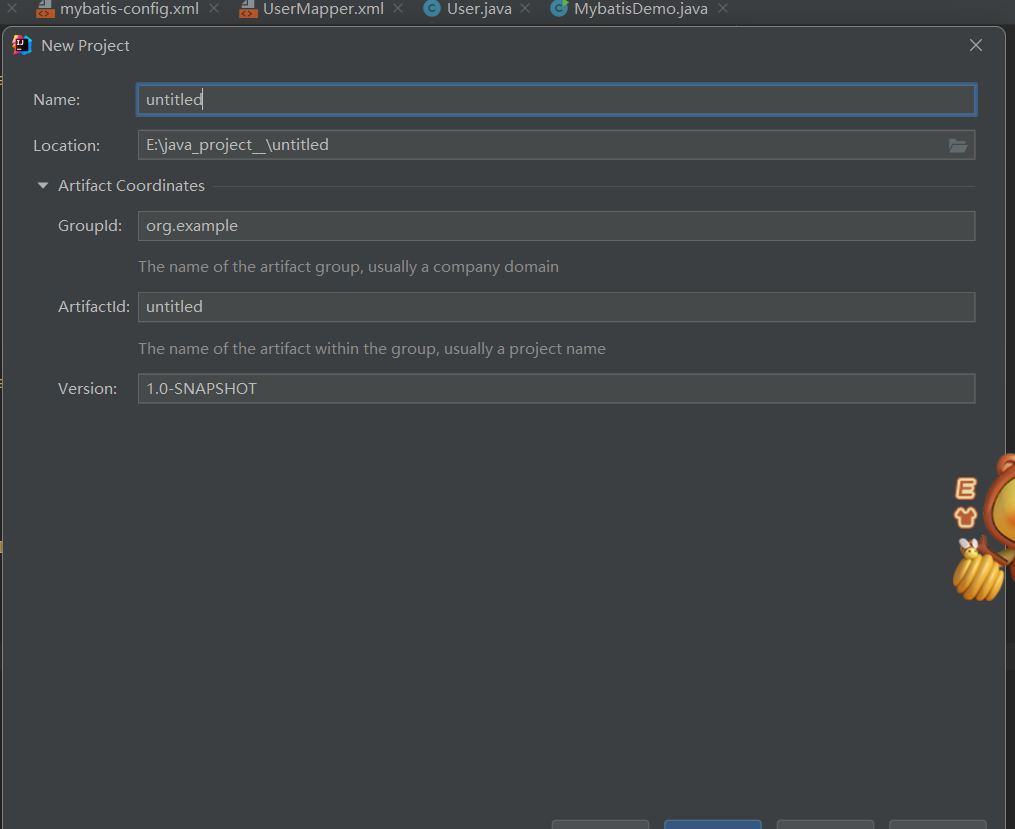Click the shirt icon on the mascot widget
The width and height of the screenshot is (1015, 829).
(x=966, y=518)
